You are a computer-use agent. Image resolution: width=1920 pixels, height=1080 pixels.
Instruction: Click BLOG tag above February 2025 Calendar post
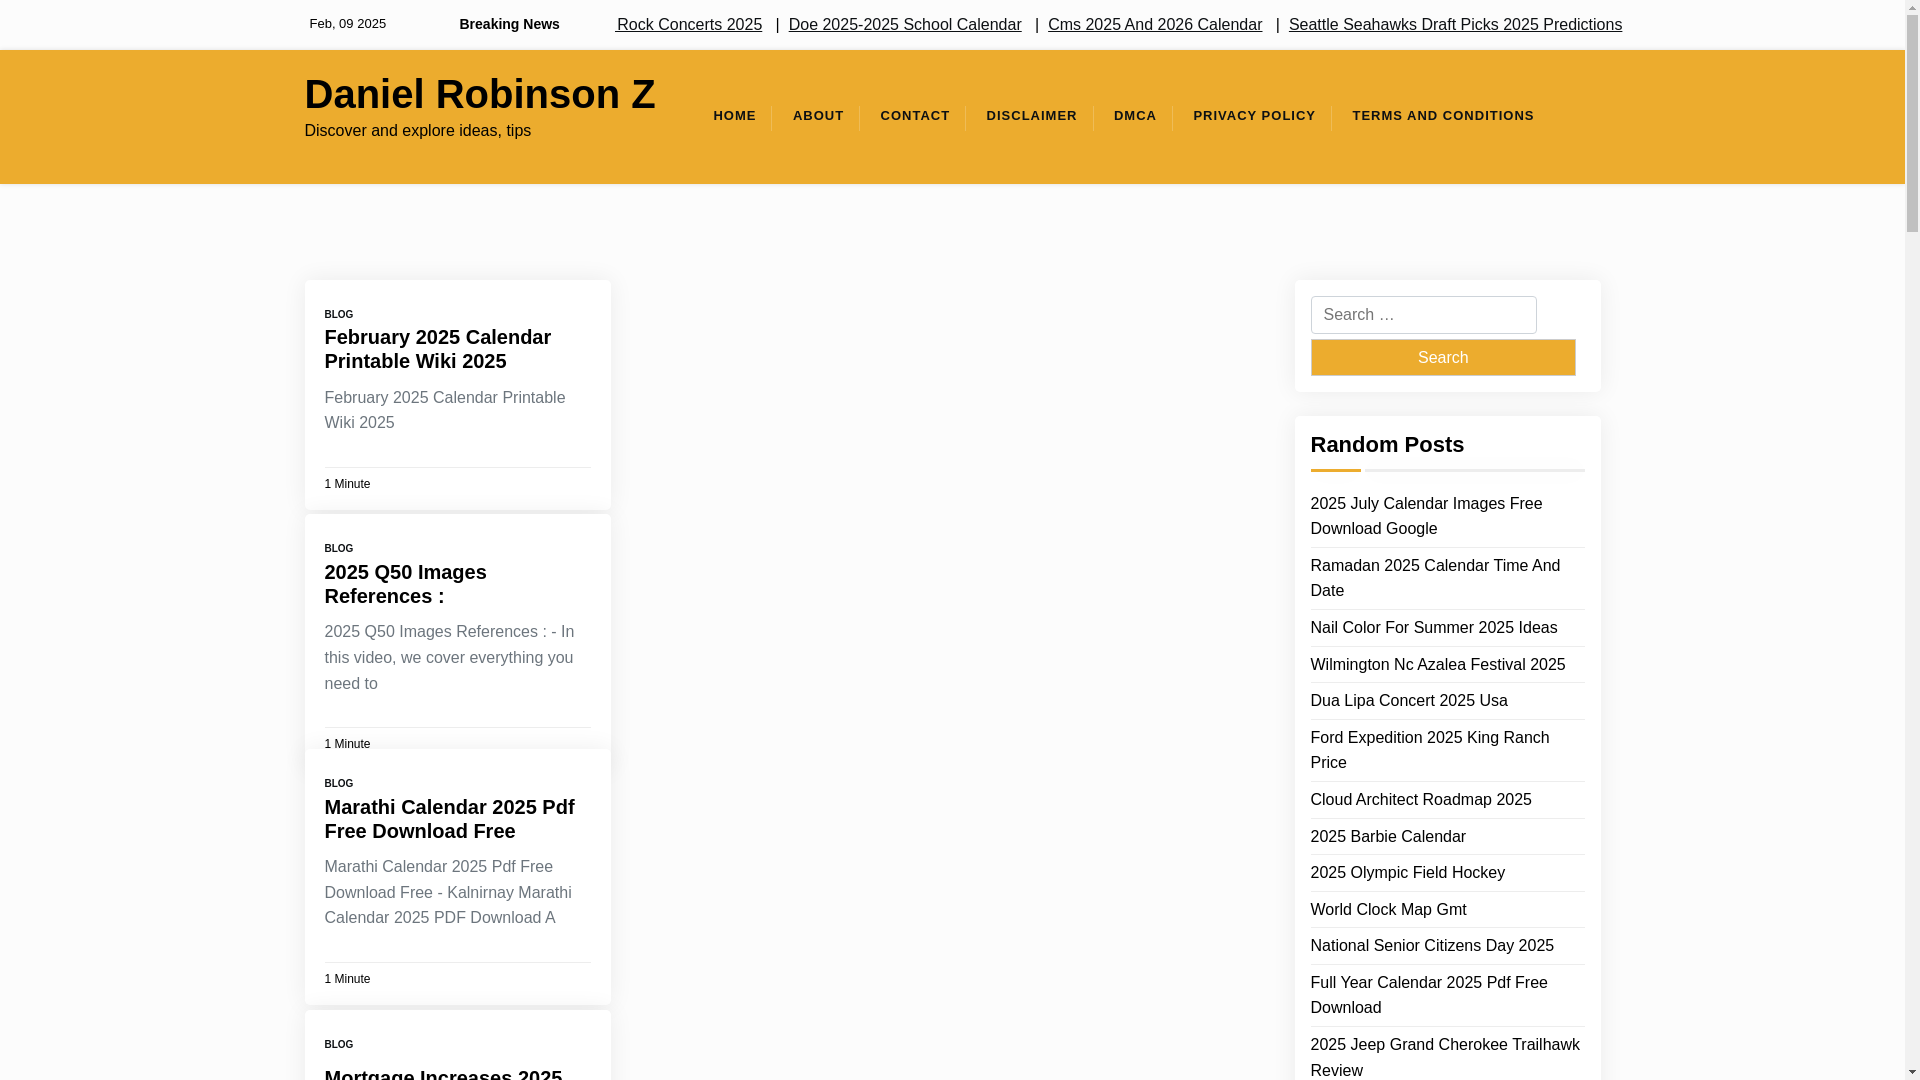339,314
